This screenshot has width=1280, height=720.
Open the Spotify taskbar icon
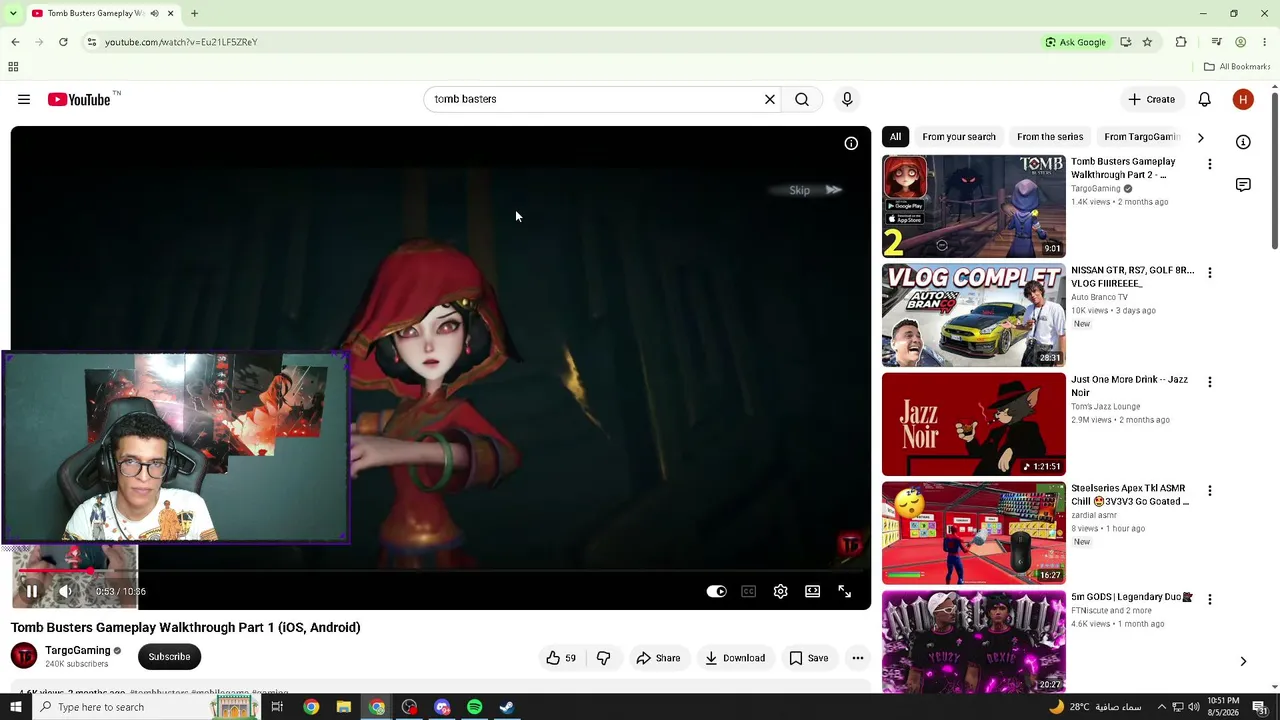point(475,707)
